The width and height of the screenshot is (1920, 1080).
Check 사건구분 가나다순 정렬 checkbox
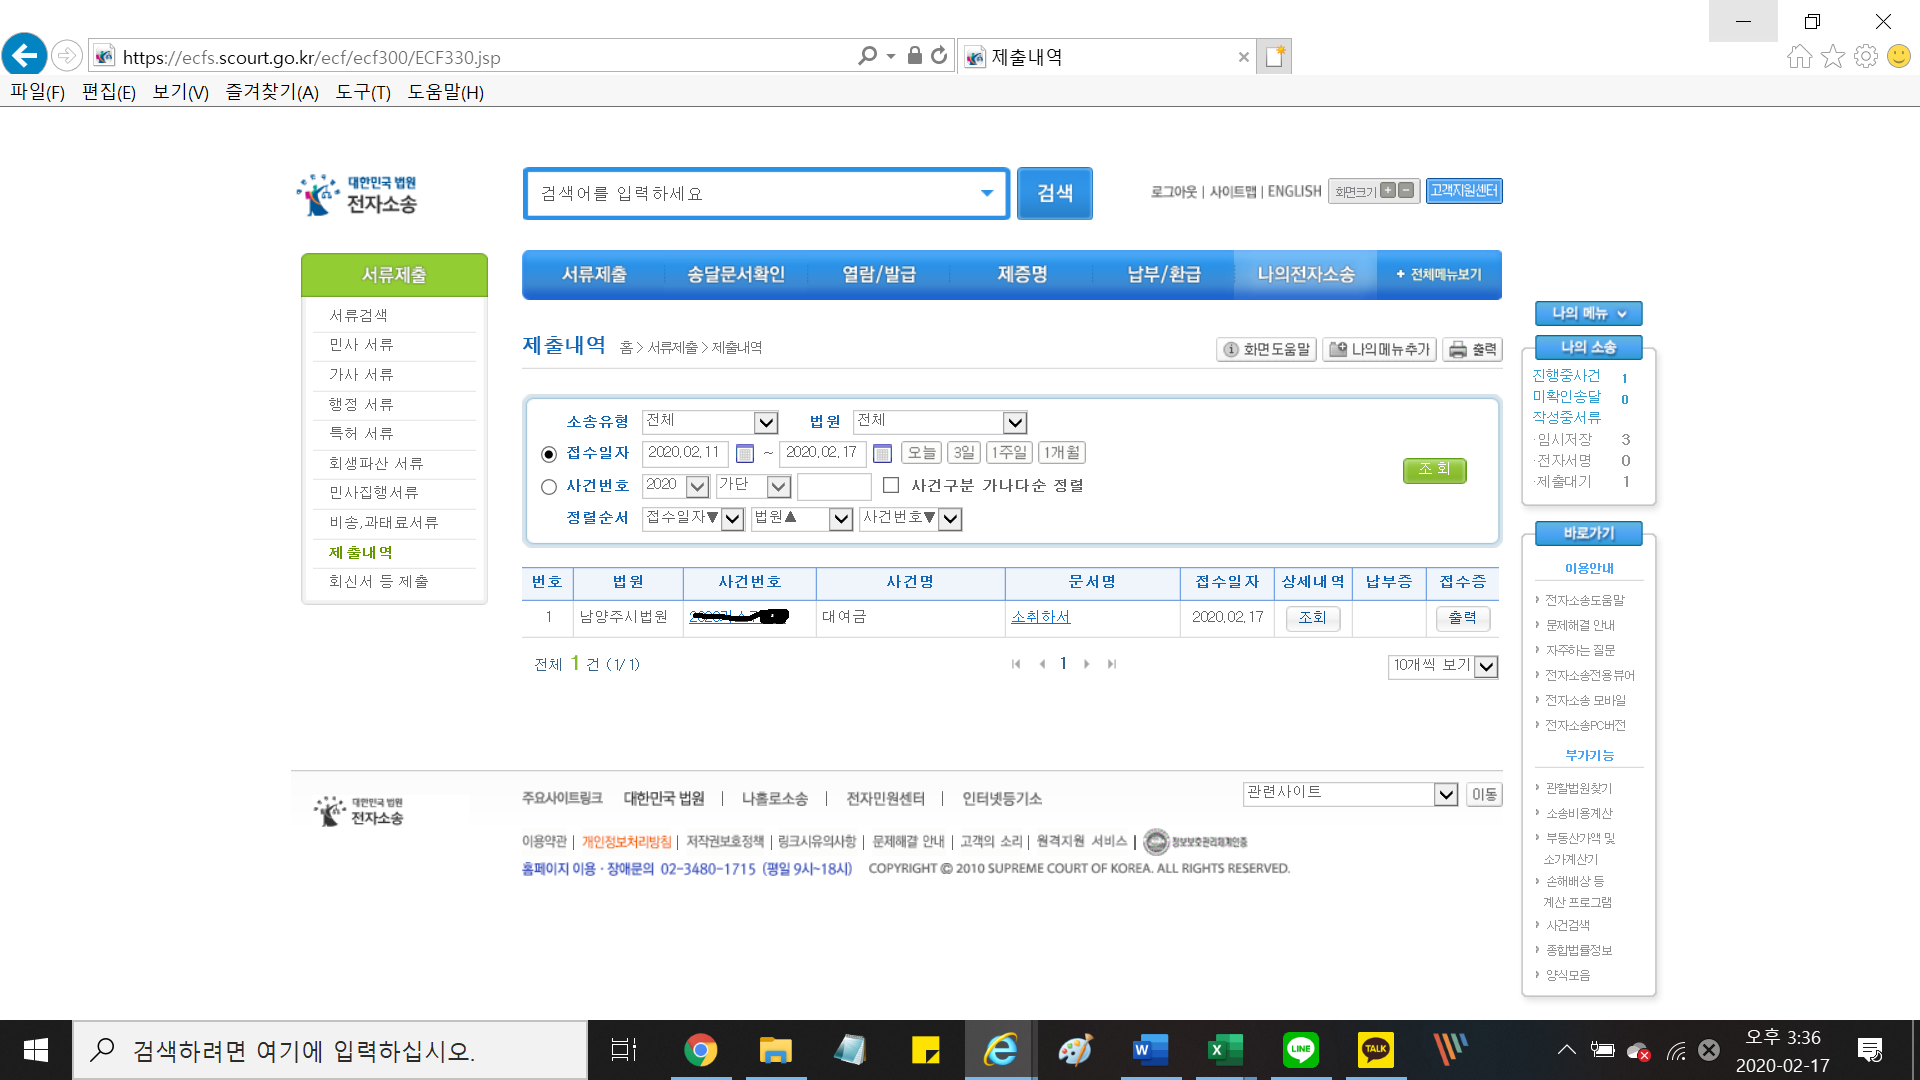pos(891,485)
